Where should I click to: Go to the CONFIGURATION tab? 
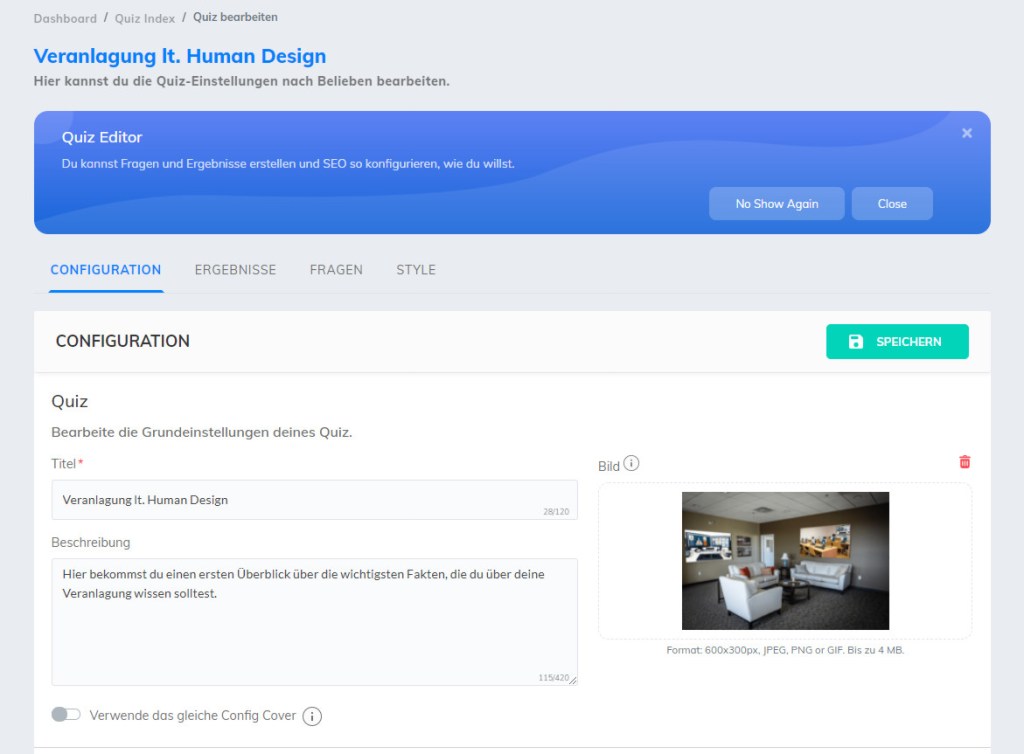point(106,270)
